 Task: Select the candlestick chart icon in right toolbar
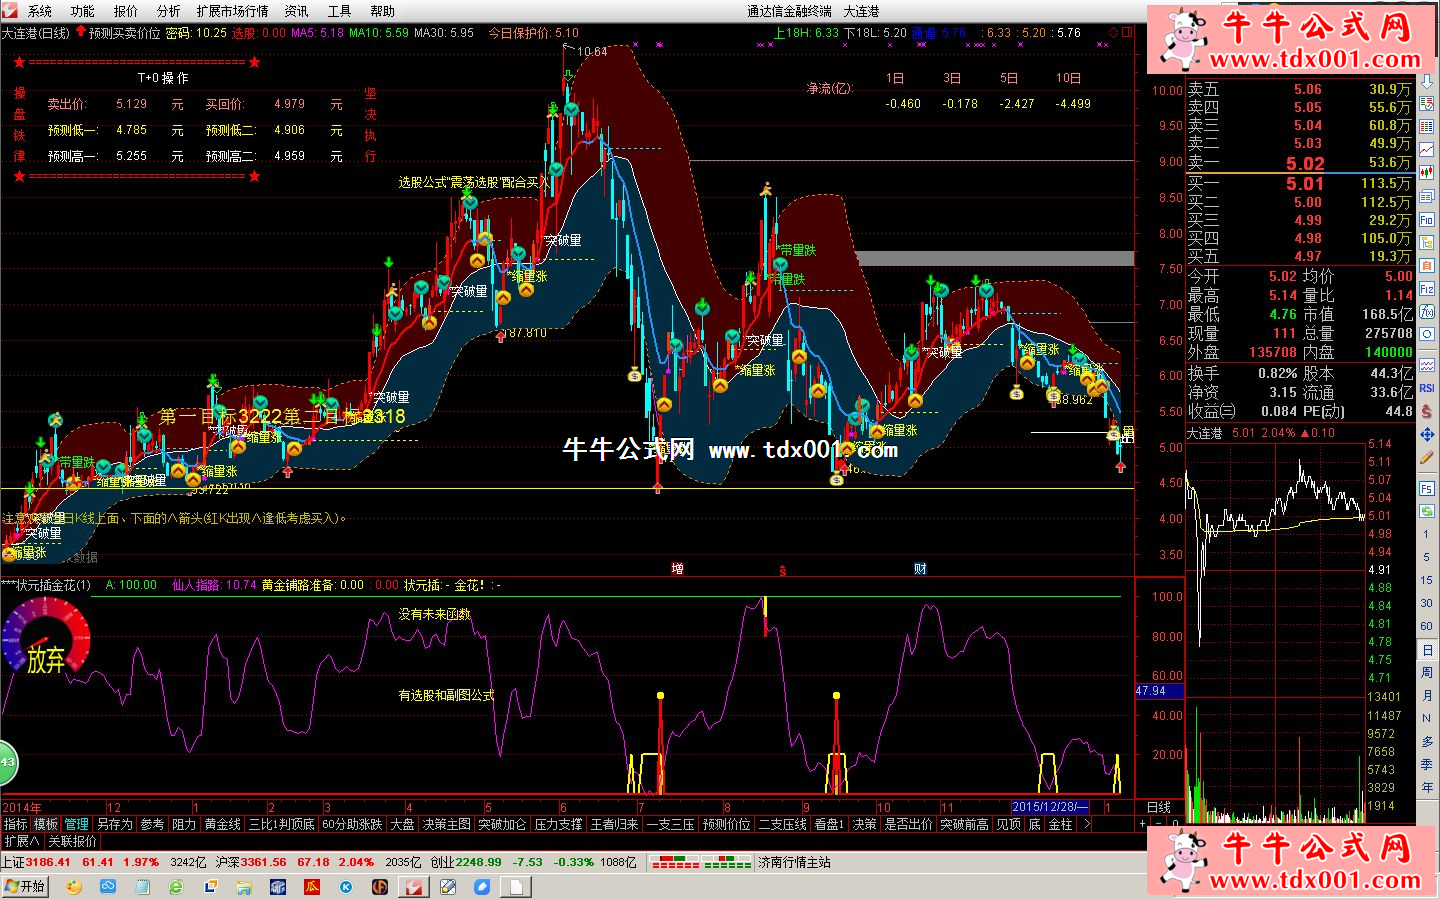1427,172
